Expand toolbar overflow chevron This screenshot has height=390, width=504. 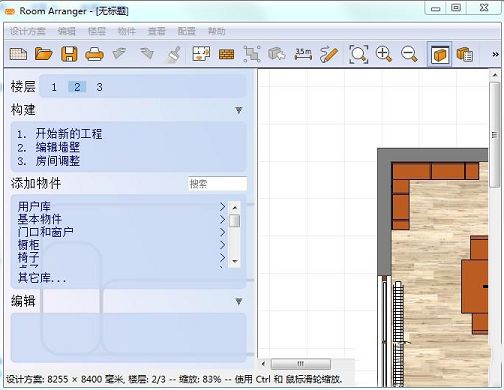(x=495, y=54)
